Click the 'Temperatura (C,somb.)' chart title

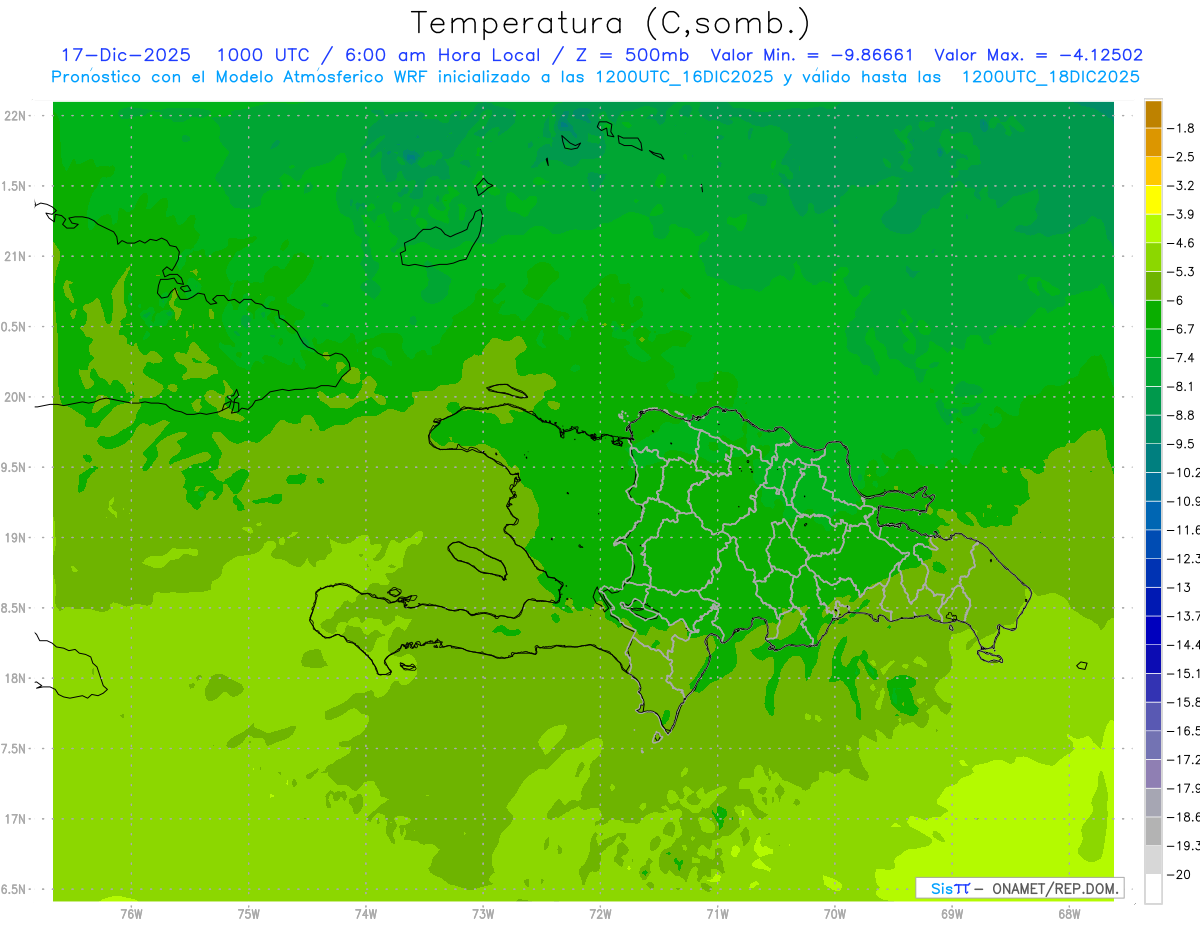610,23
